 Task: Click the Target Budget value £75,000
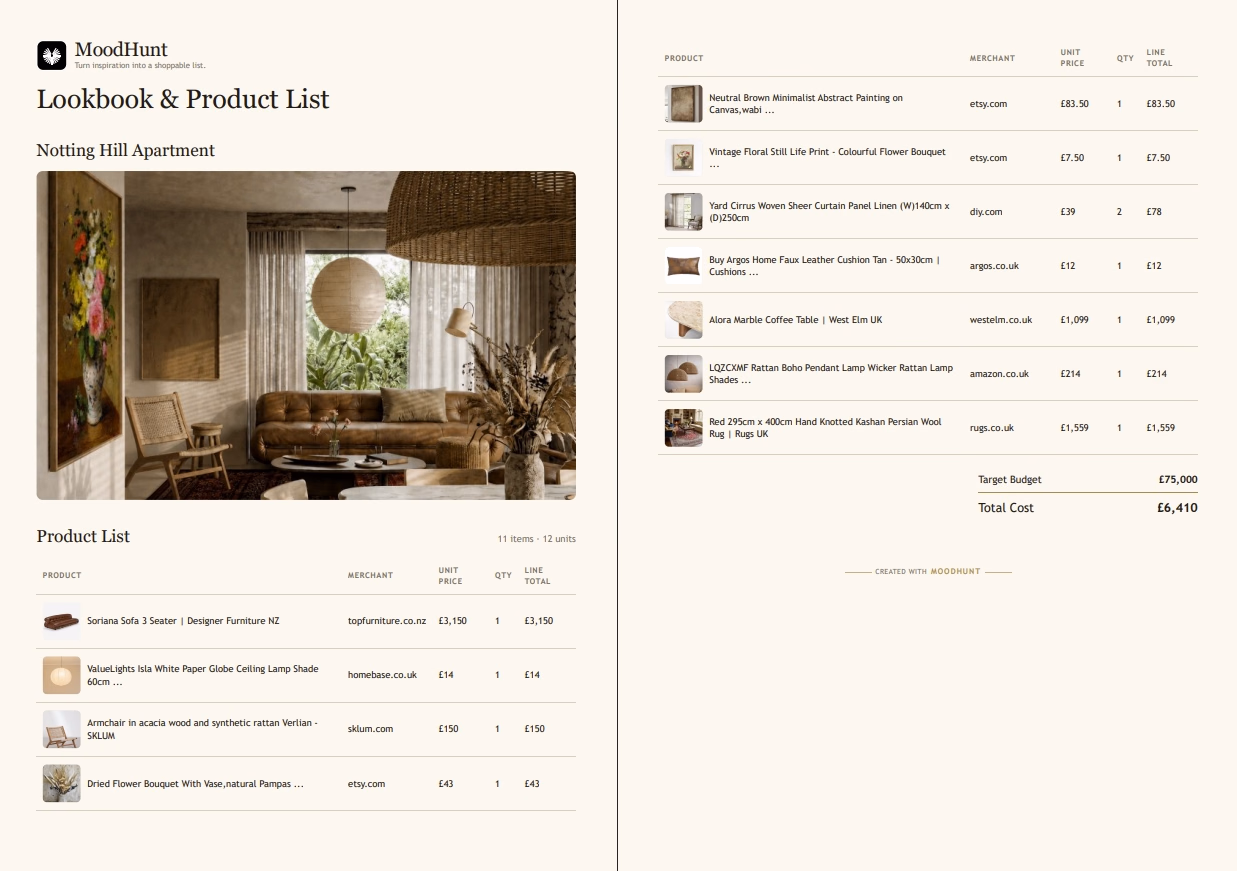1178,480
